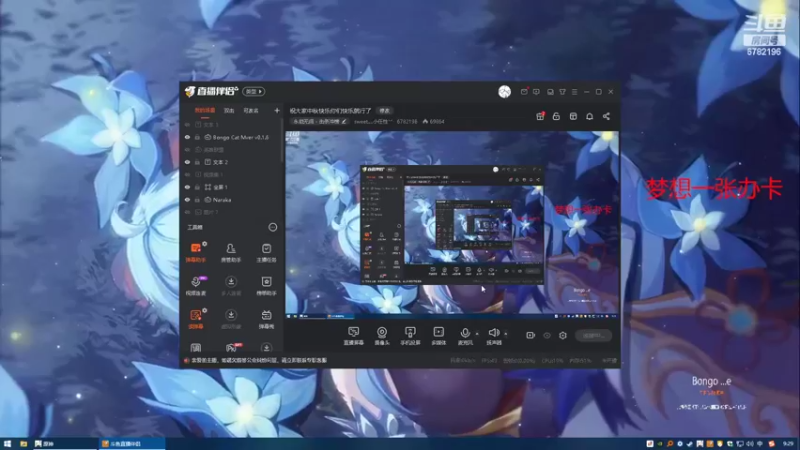Open File Explorer from the taskbar
800x450 pixels.
point(23,444)
